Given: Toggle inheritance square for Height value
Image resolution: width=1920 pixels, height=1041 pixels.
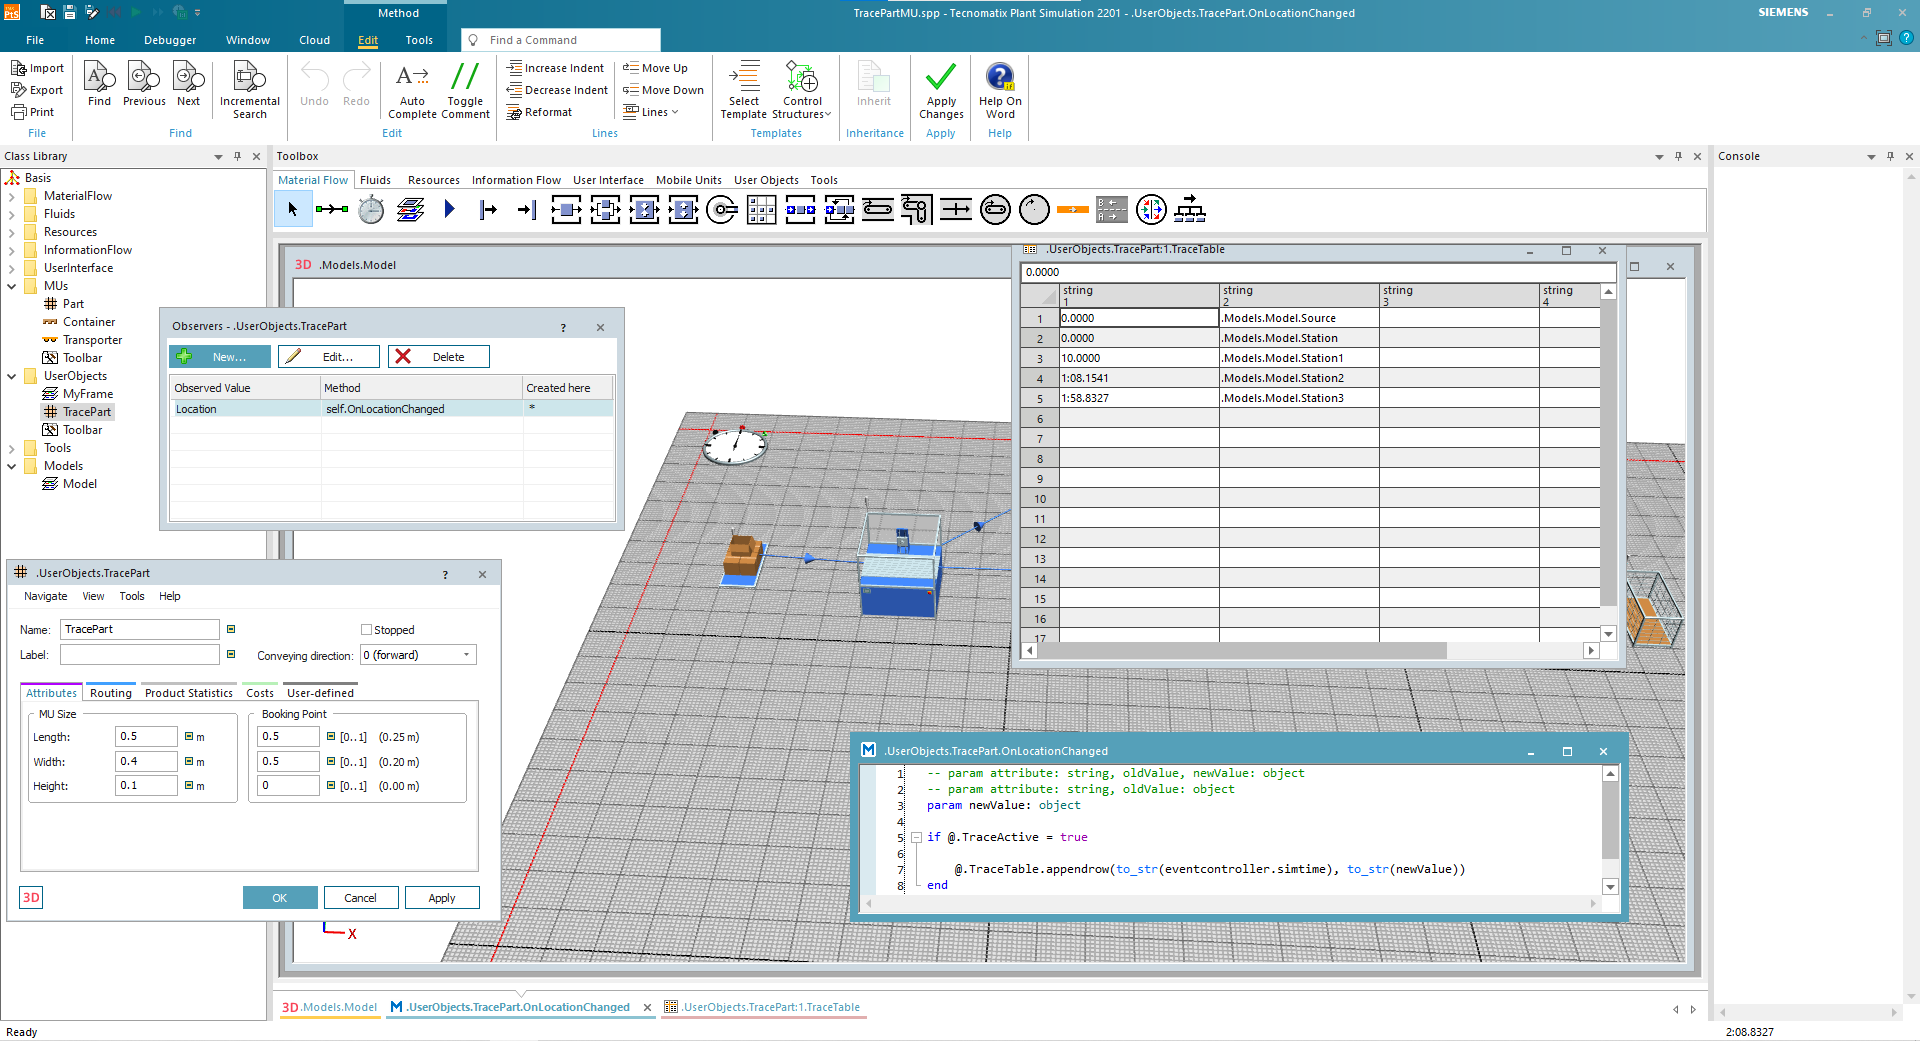Looking at the screenshot, I should click(x=188, y=785).
